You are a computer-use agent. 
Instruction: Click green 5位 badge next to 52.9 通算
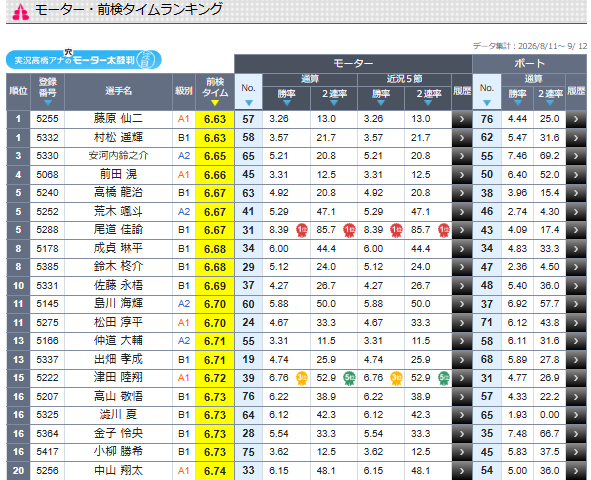[x=349, y=378]
